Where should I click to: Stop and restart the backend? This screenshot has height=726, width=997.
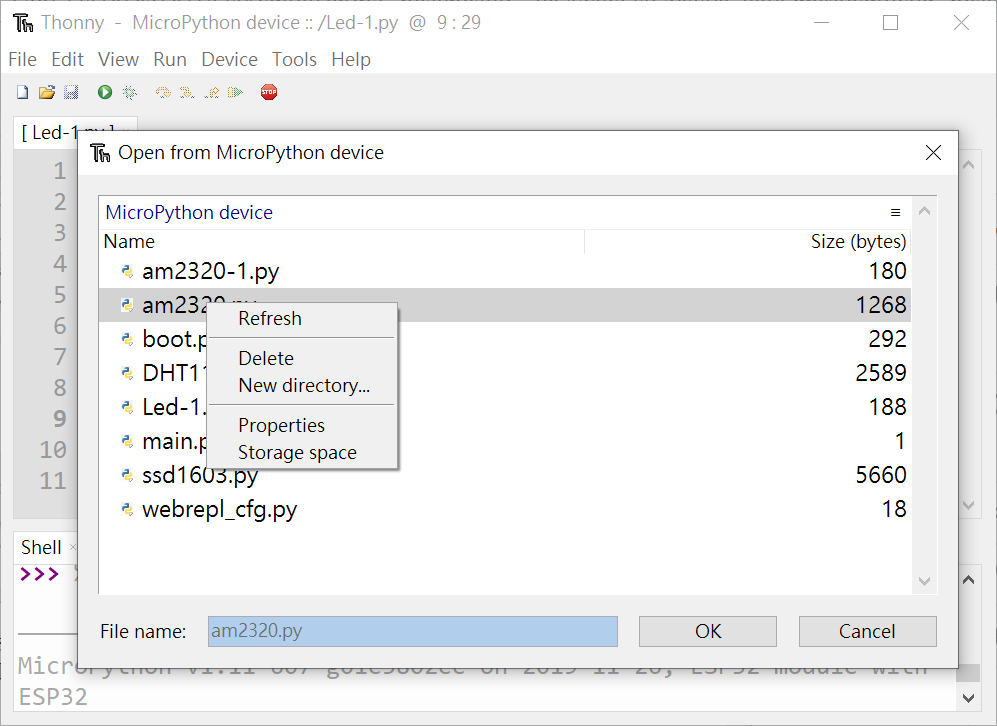[x=268, y=91]
